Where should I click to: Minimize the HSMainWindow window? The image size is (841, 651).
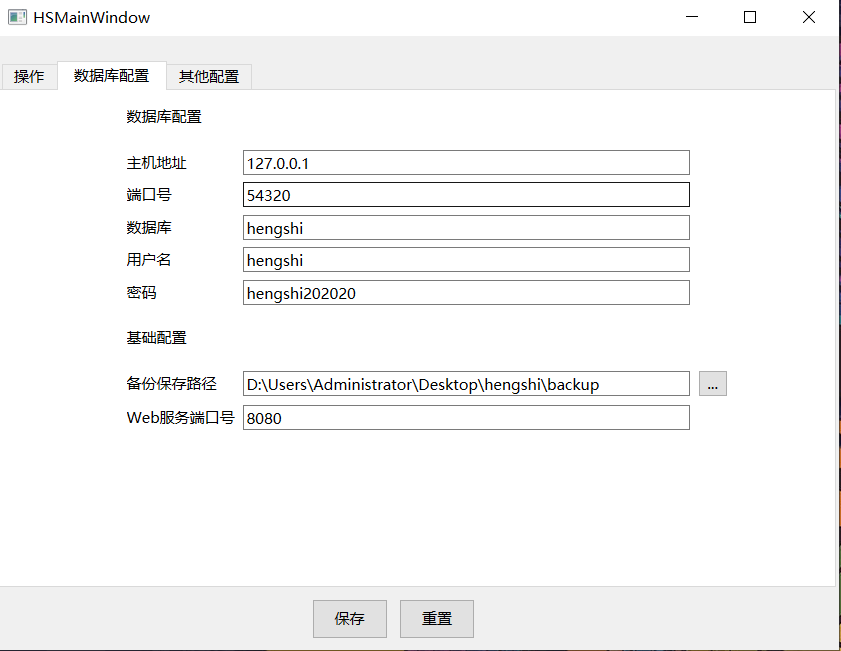pos(692,17)
